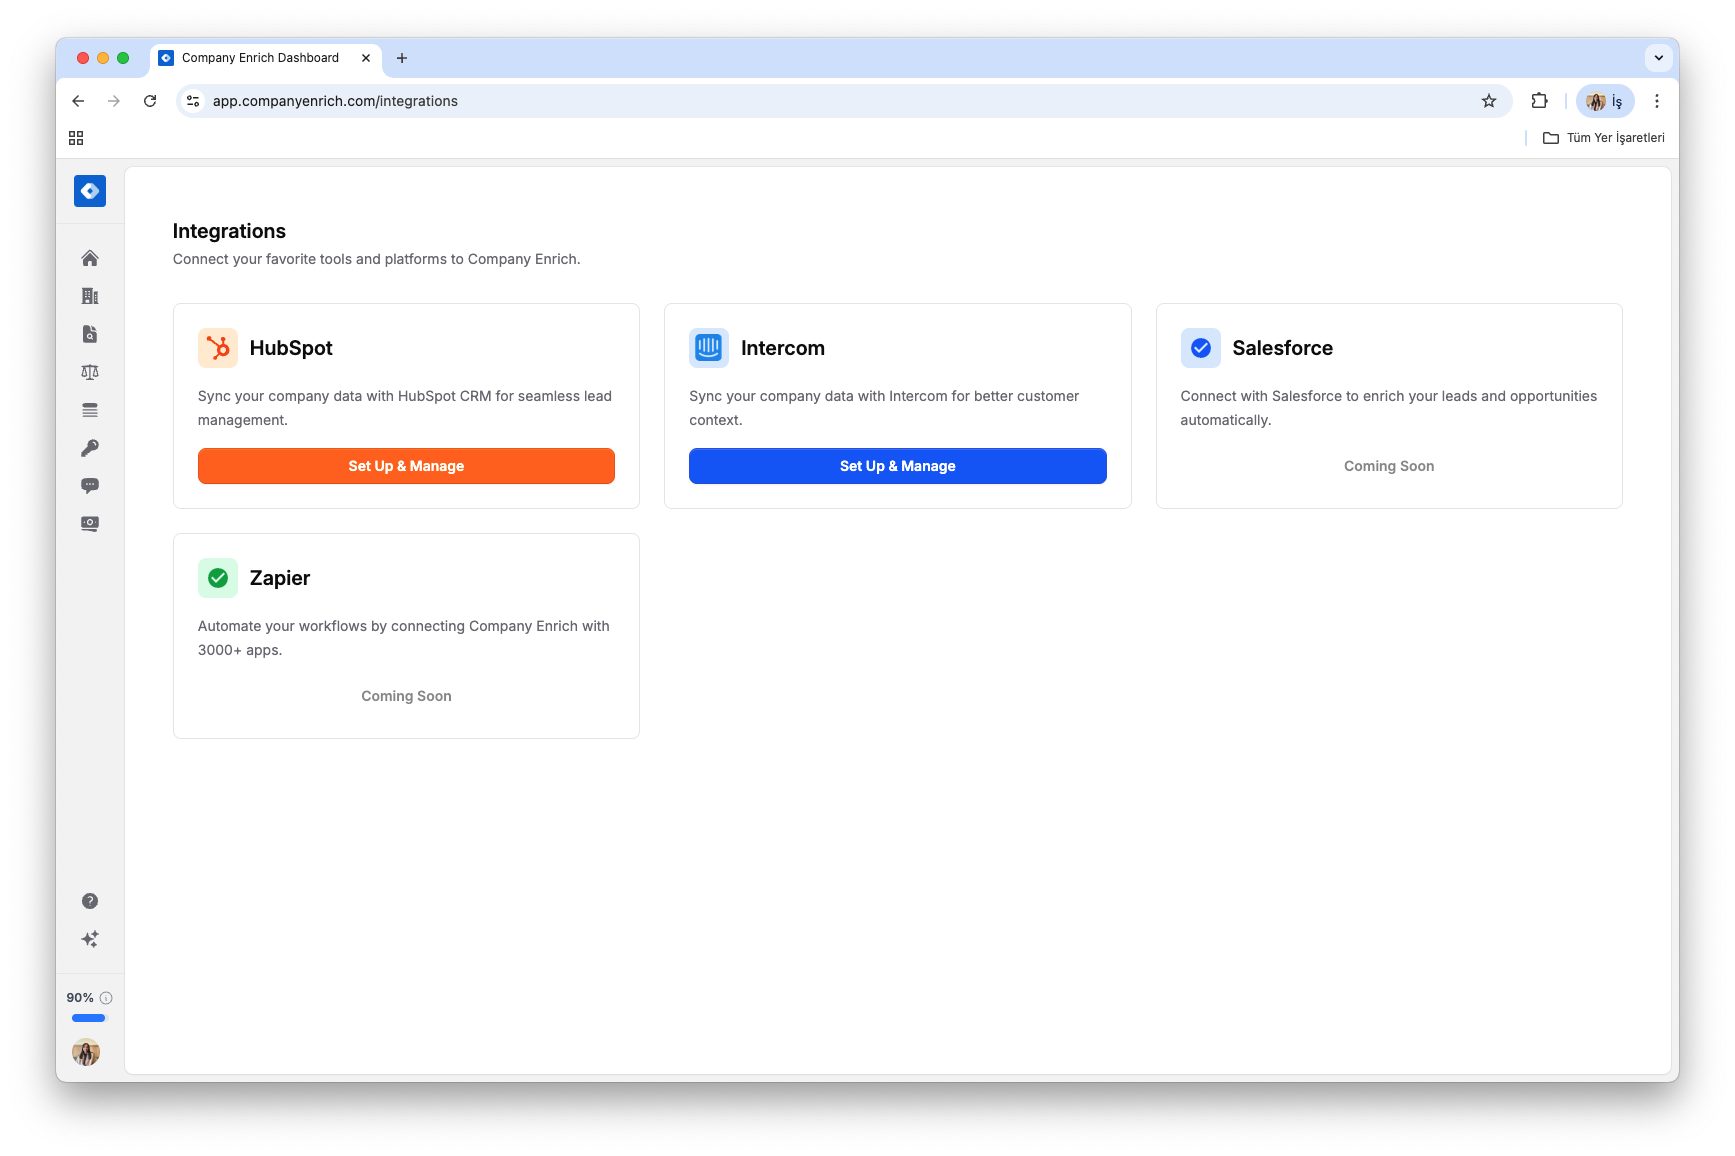The width and height of the screenshot is (1735, 1156).
Task: Click the 'Connect your favorite tools' subtitle
Action: (x=376, y=259)
